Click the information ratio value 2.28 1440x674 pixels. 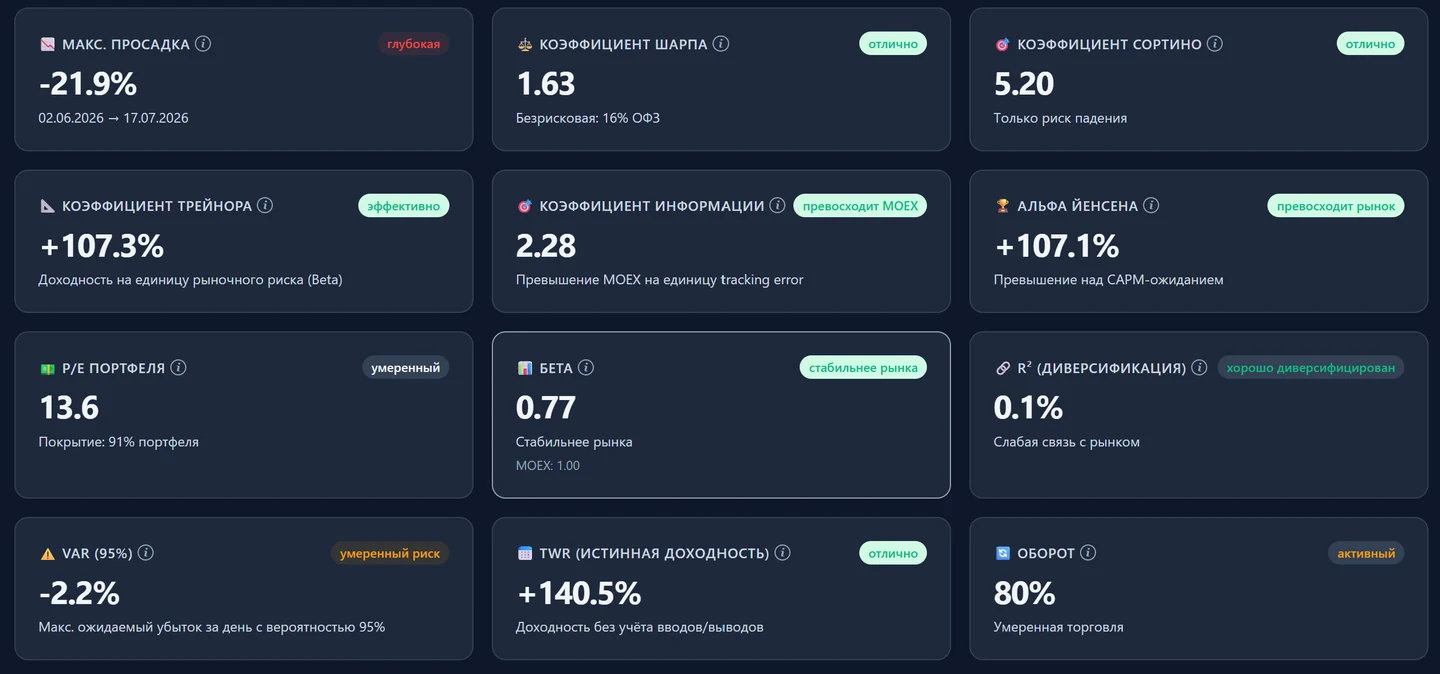click(x=546, y=246)
